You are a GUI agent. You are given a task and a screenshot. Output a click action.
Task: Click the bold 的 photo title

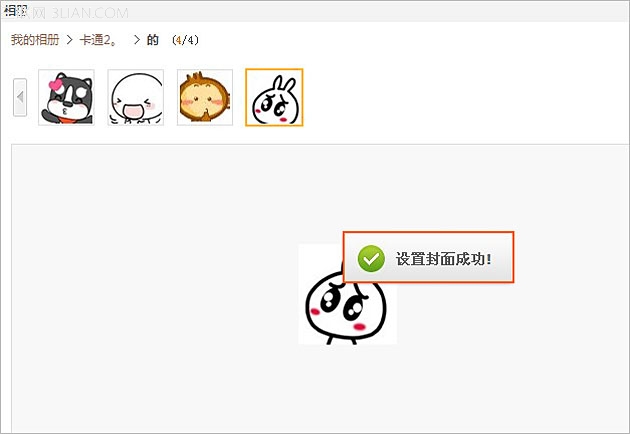click(x=153, y=40)
